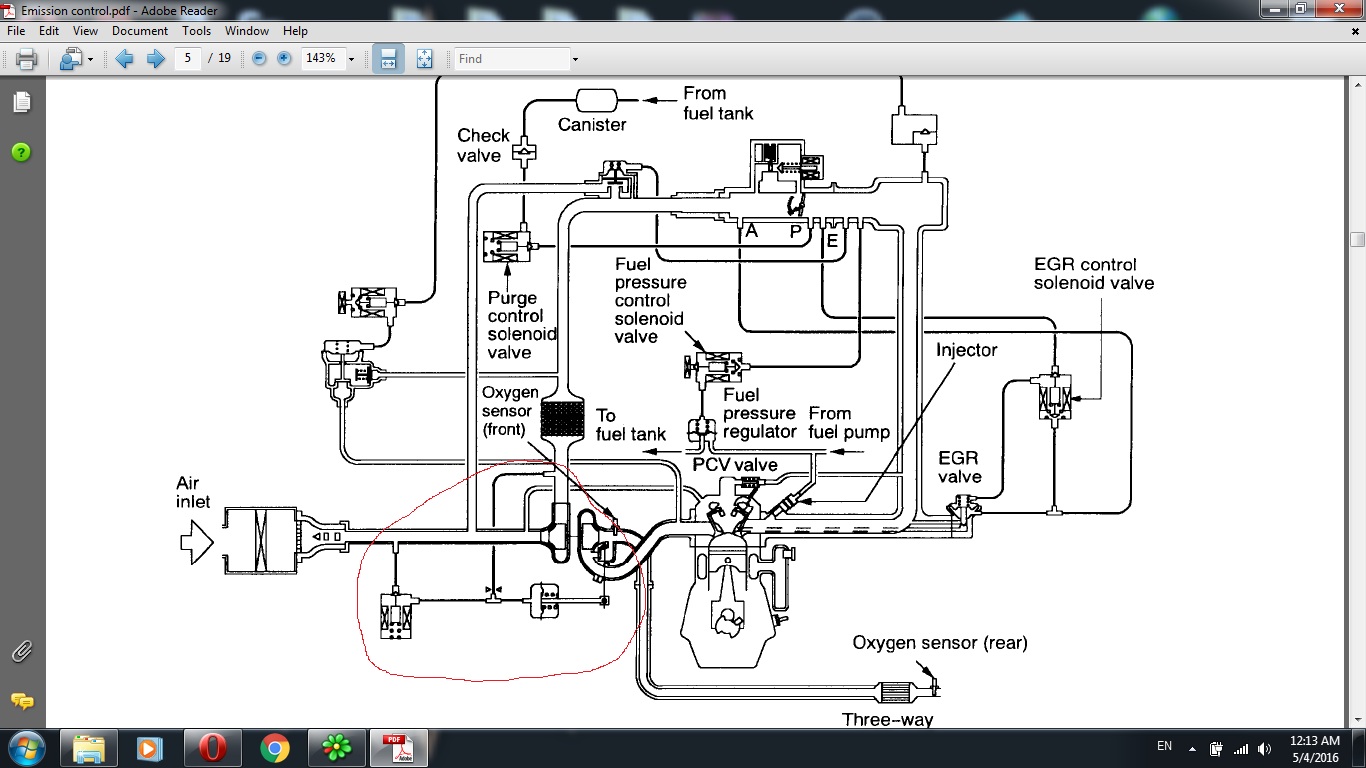The width and height of the screenshot is (1366, 768).
Task: Open the green Help icon in sidebar
Action: [21, 153]
